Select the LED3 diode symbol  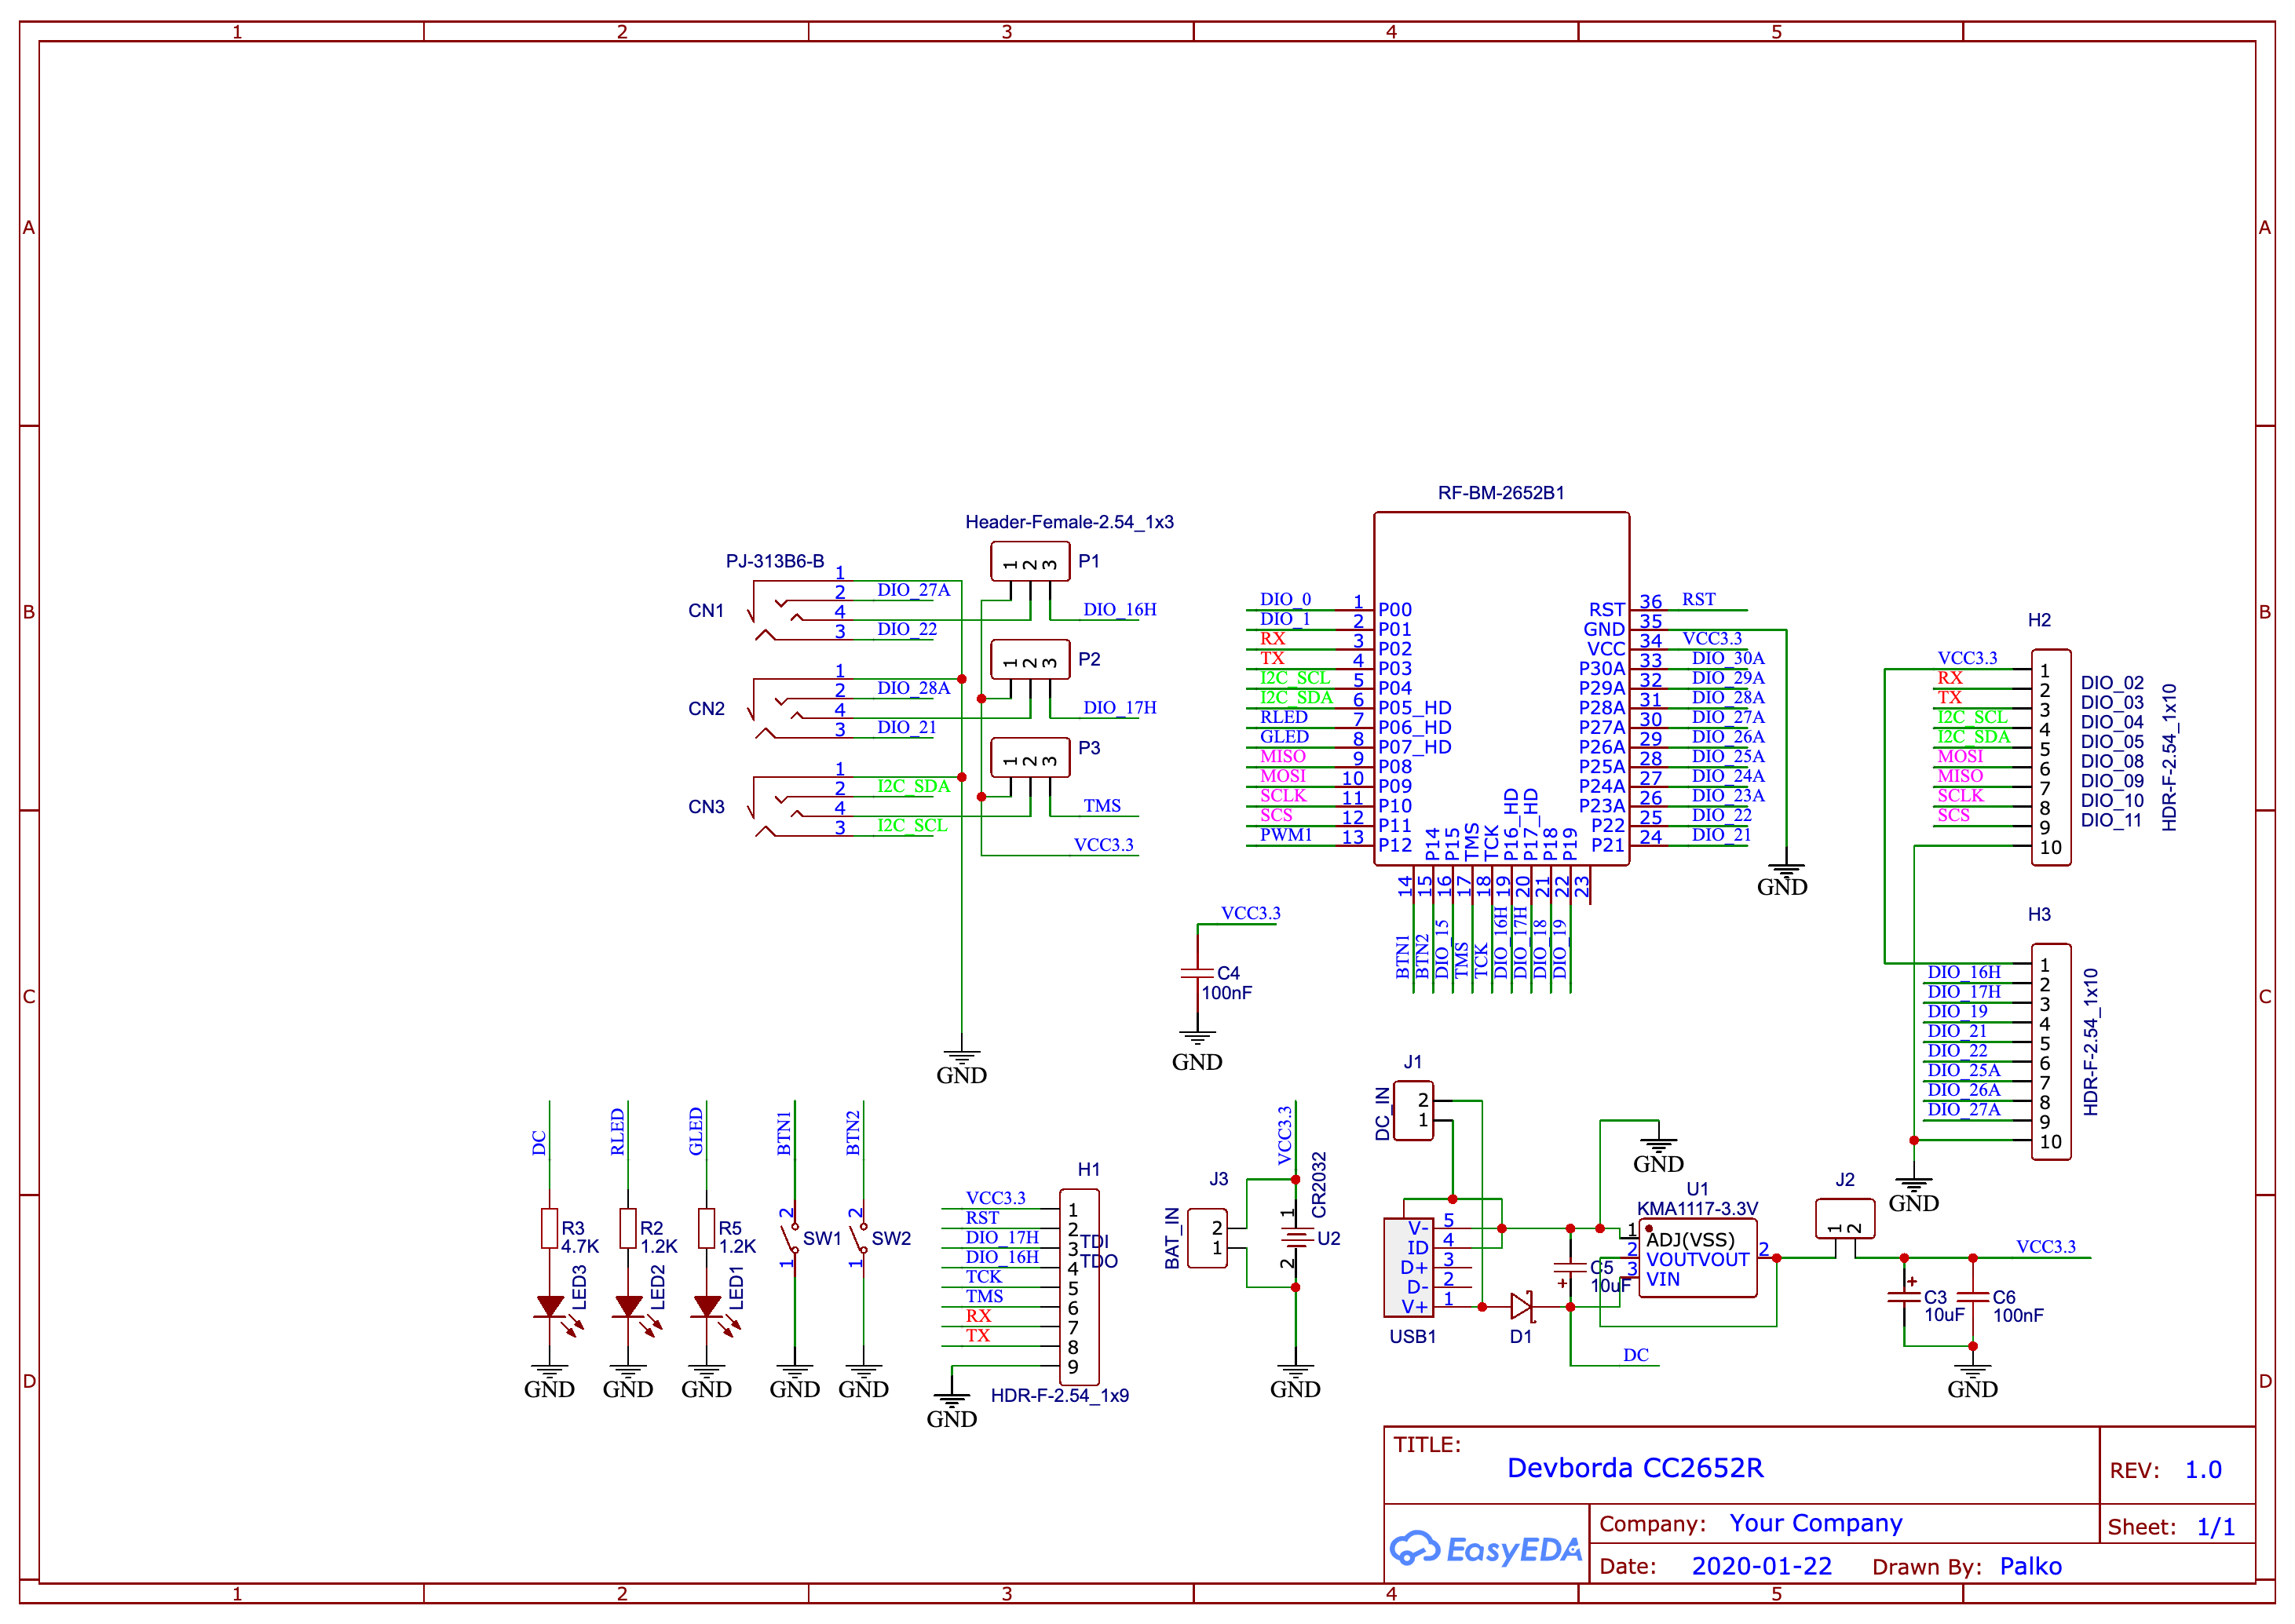coord(550,1306)
